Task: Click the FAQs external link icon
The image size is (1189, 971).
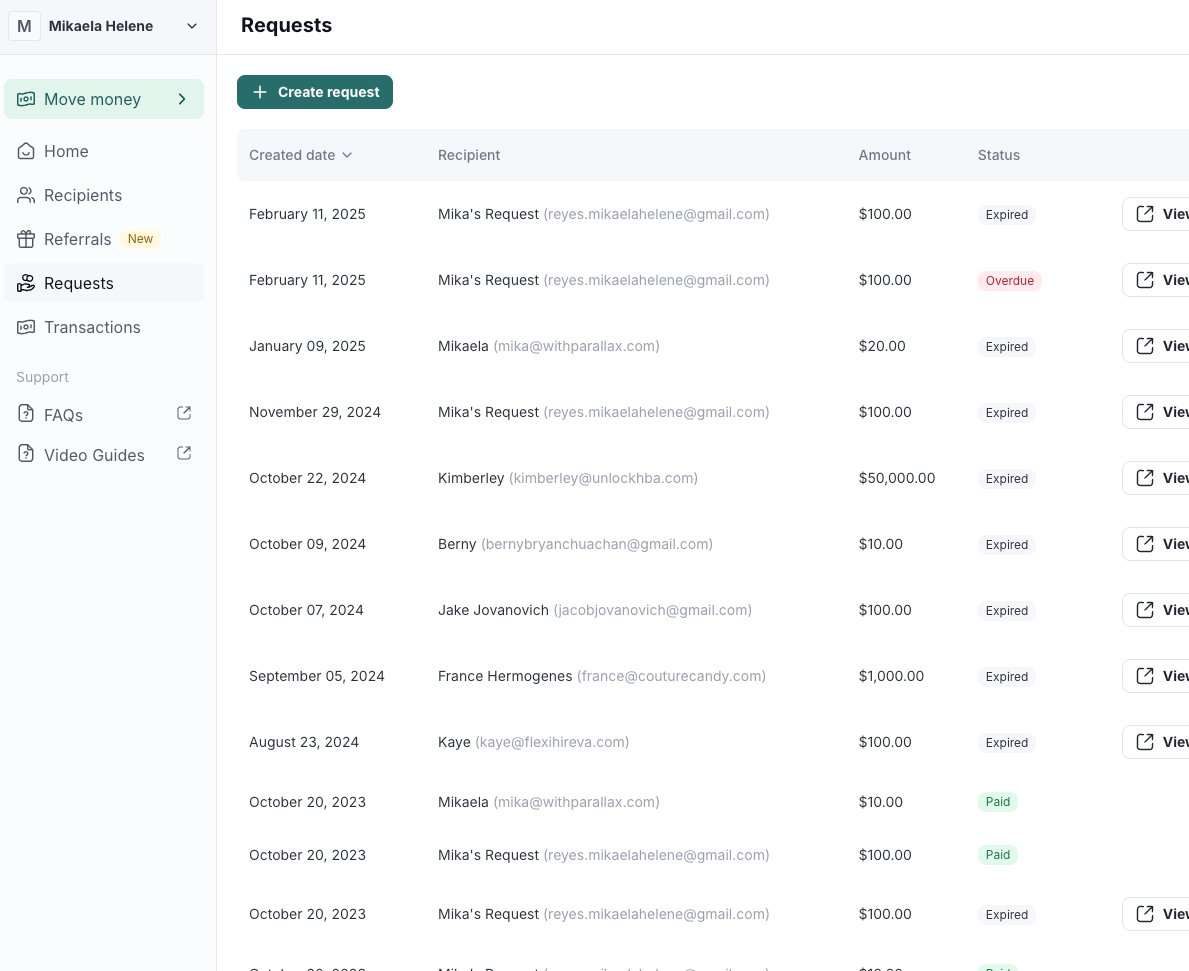Action: pyautogui.click(x=184, y=413)
